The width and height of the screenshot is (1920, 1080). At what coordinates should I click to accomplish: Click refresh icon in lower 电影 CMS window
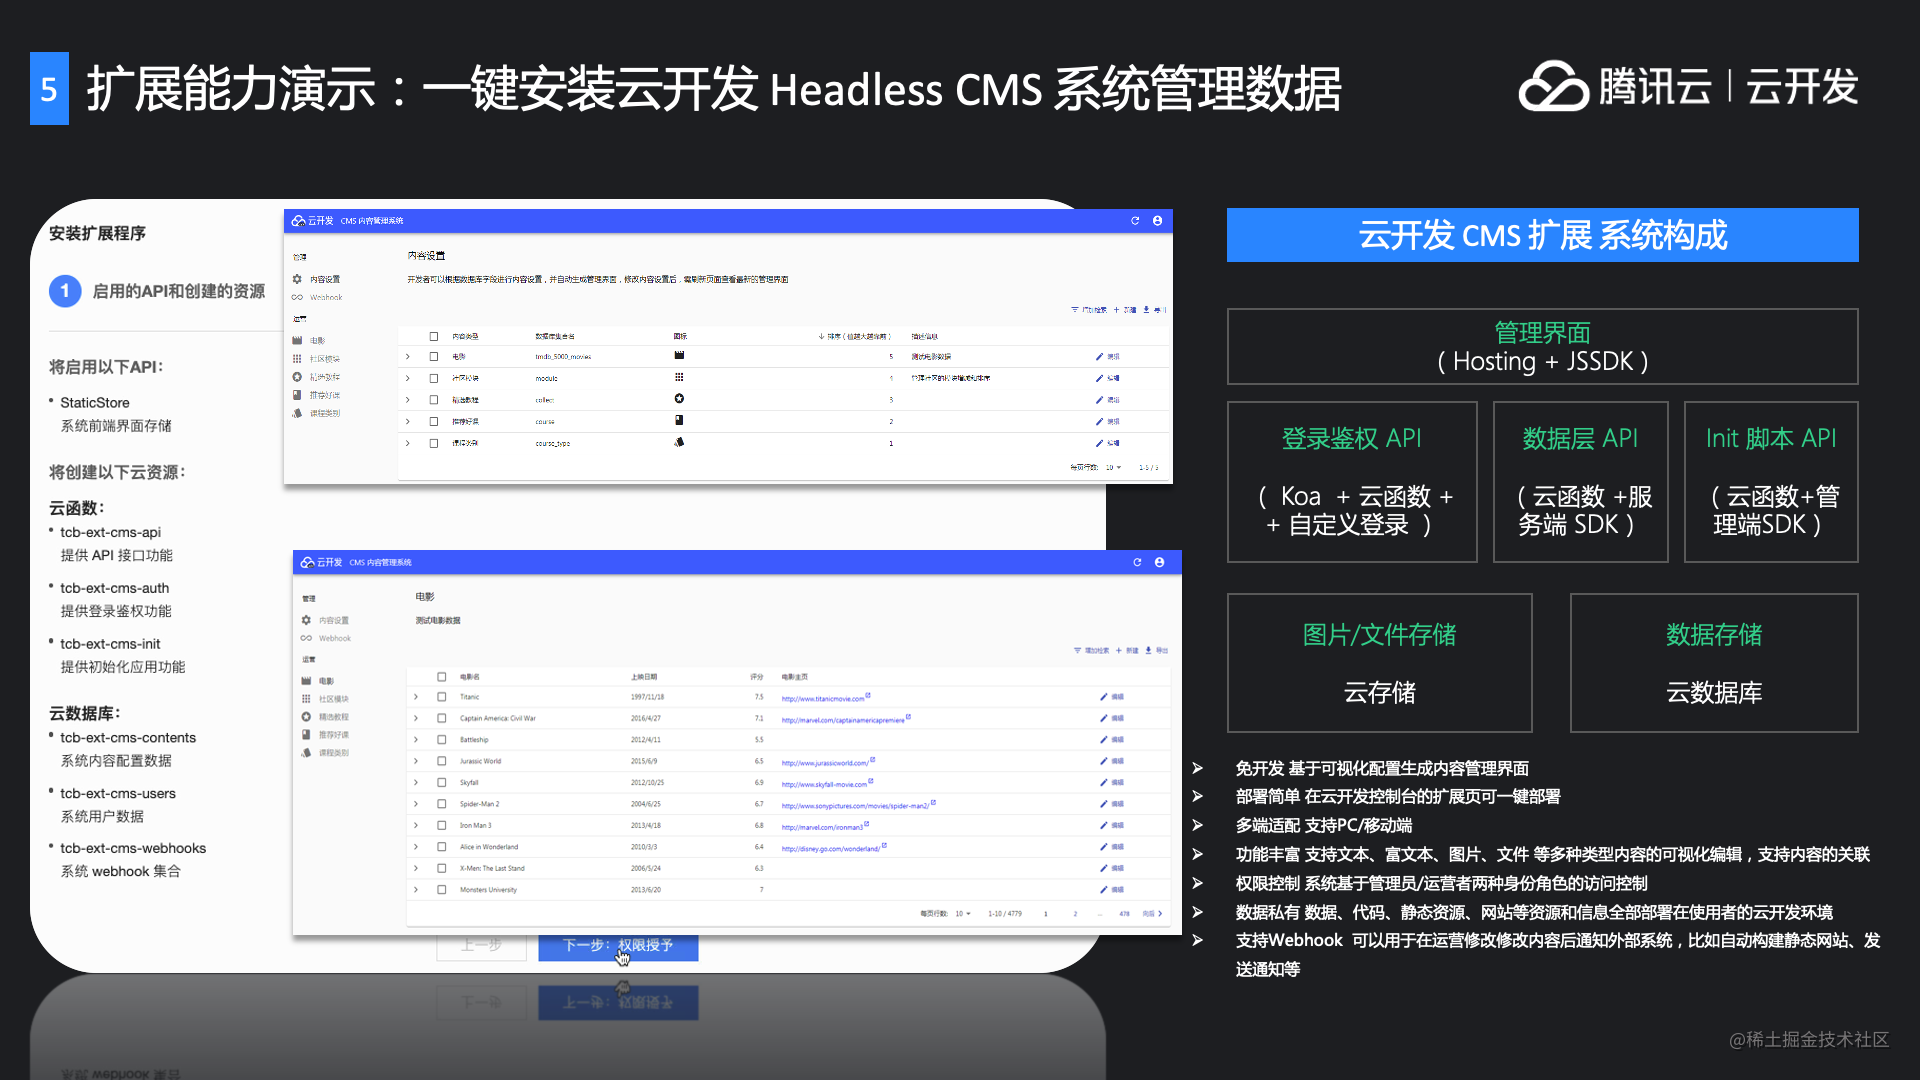pos(1137,563)
